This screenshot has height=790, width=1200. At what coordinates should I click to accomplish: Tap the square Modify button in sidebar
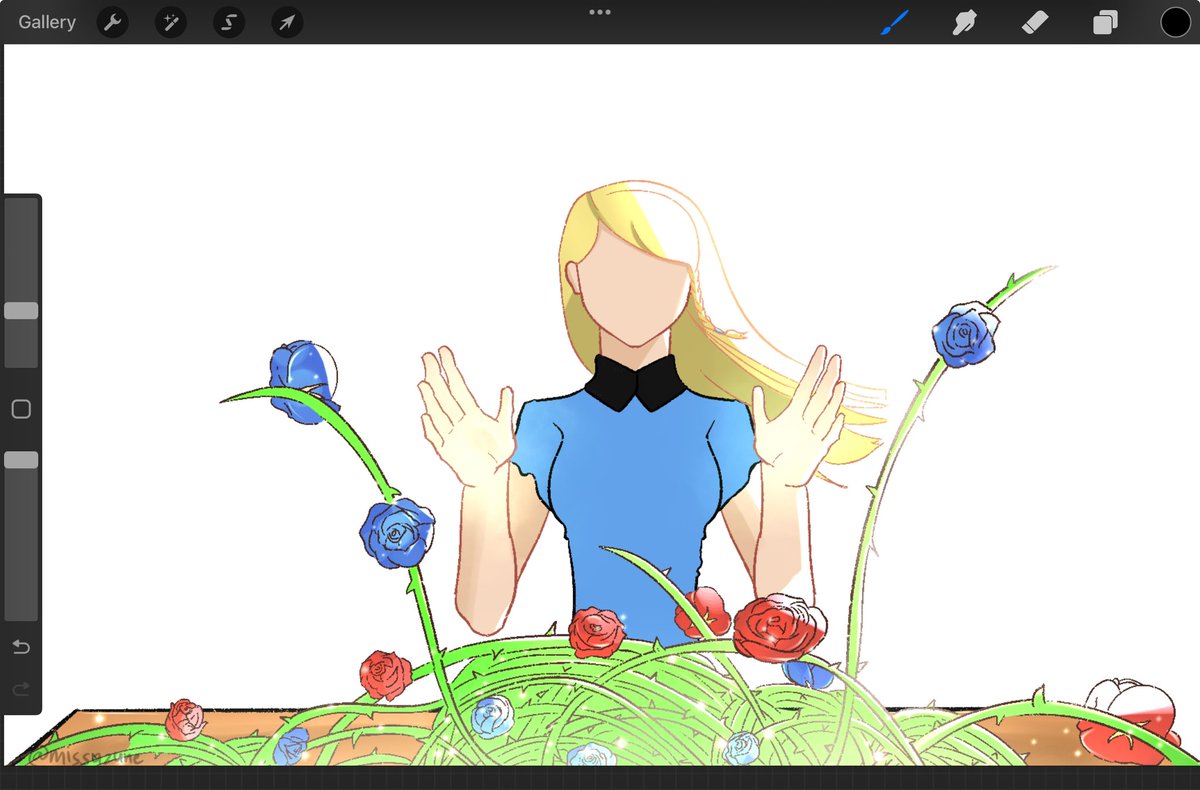pyautogui.click(x=21, y=409)
